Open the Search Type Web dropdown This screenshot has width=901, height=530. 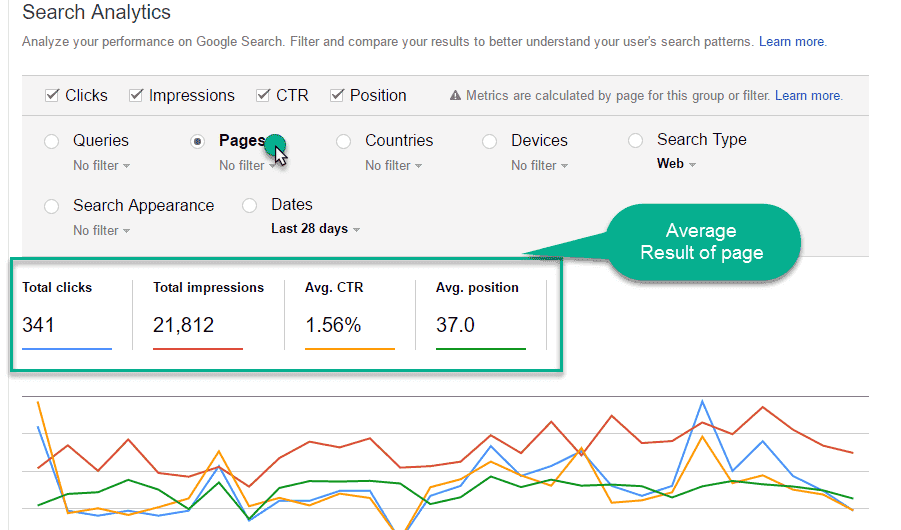[x=676, y=164]
